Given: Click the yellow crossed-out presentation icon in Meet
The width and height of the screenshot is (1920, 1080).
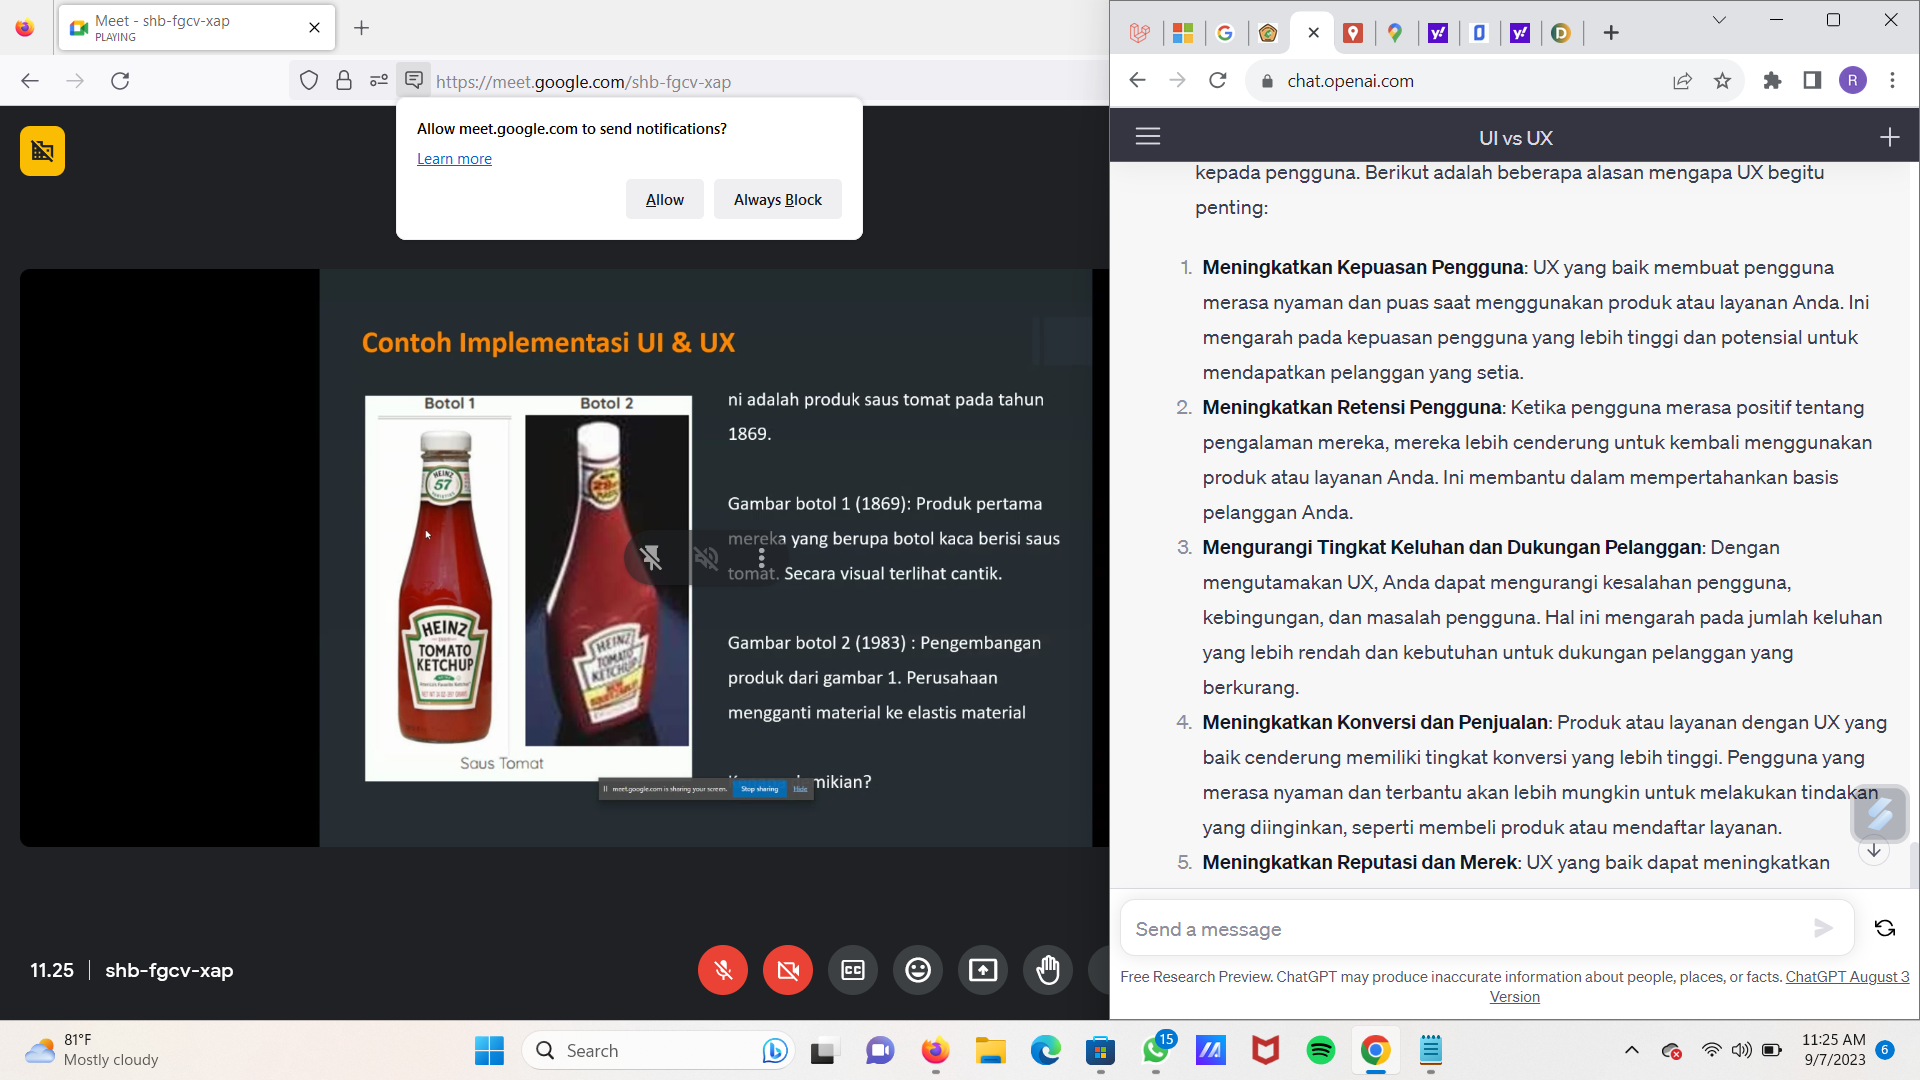Looking at the screenshot, I should [42, 151].
